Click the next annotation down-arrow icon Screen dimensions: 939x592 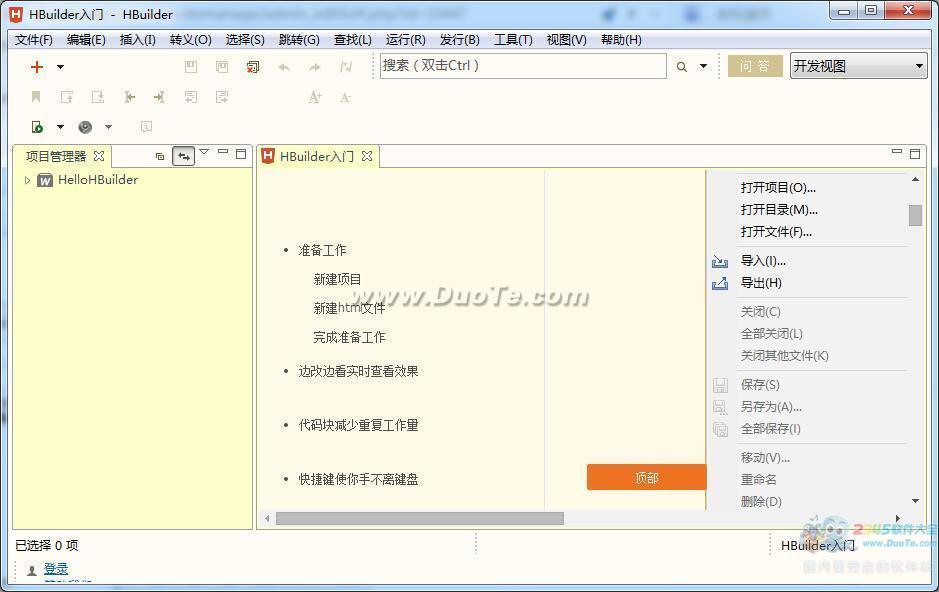[98, 96]
